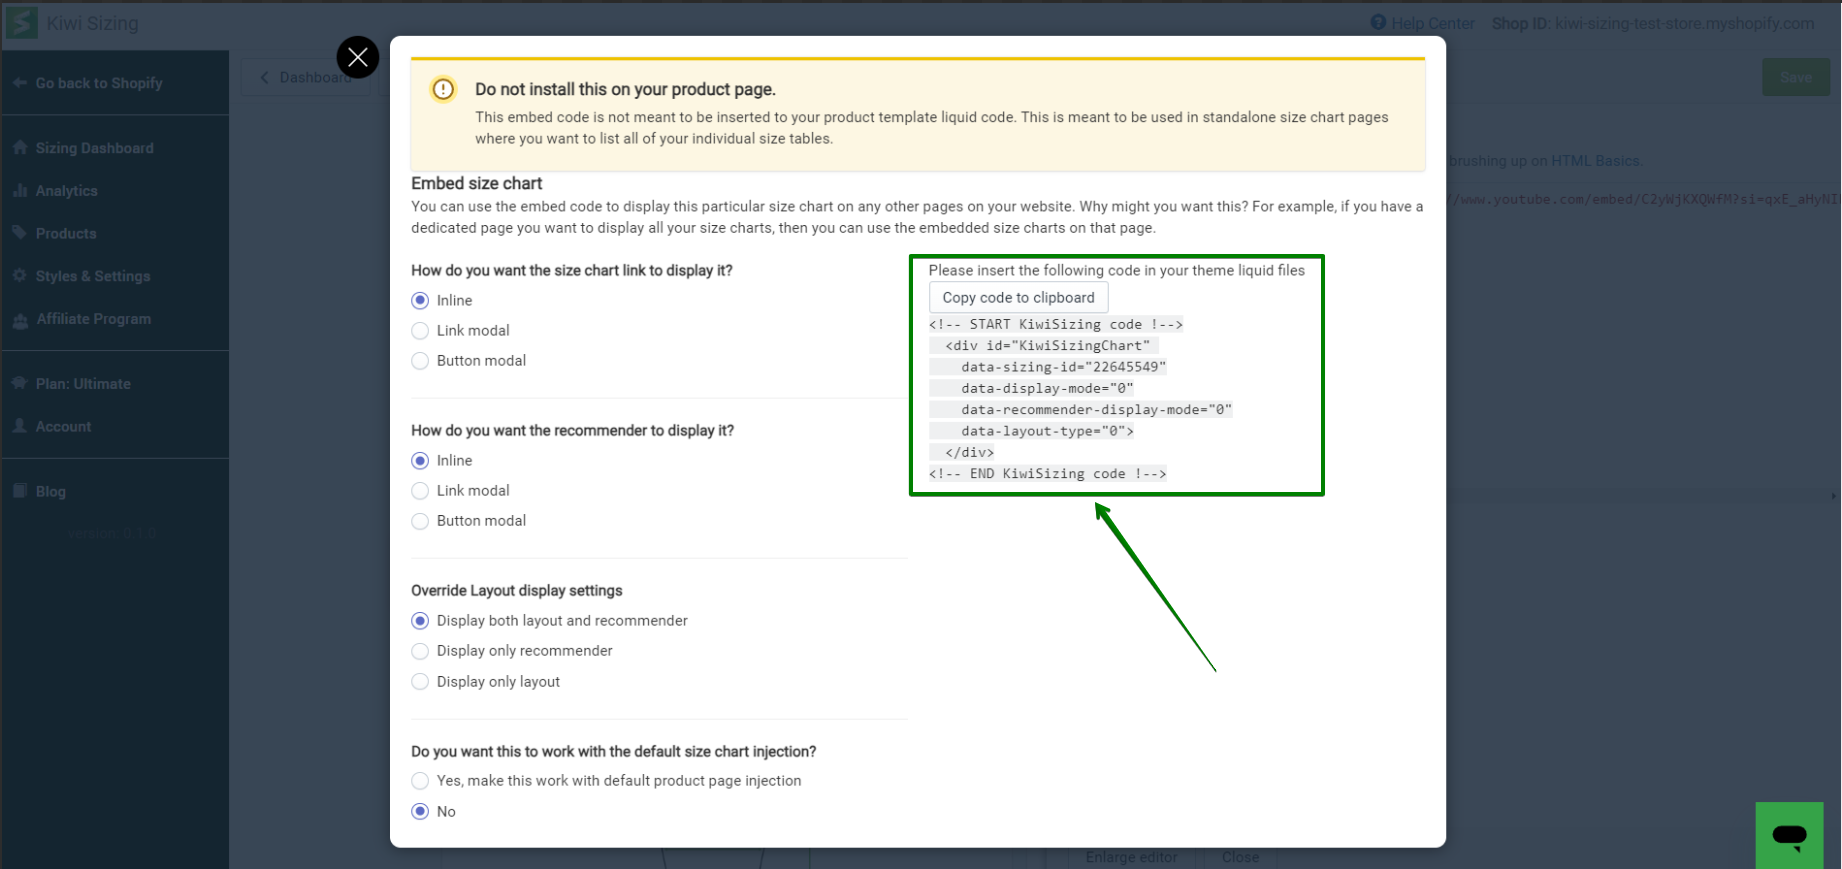Copy code to clipboard

click(x=1018, y=297)
